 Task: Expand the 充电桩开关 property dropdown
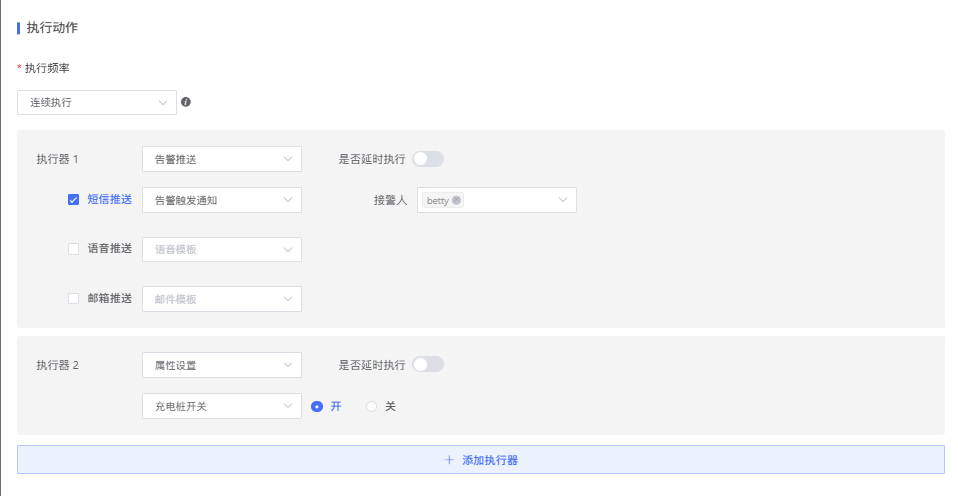coord(221,406)
